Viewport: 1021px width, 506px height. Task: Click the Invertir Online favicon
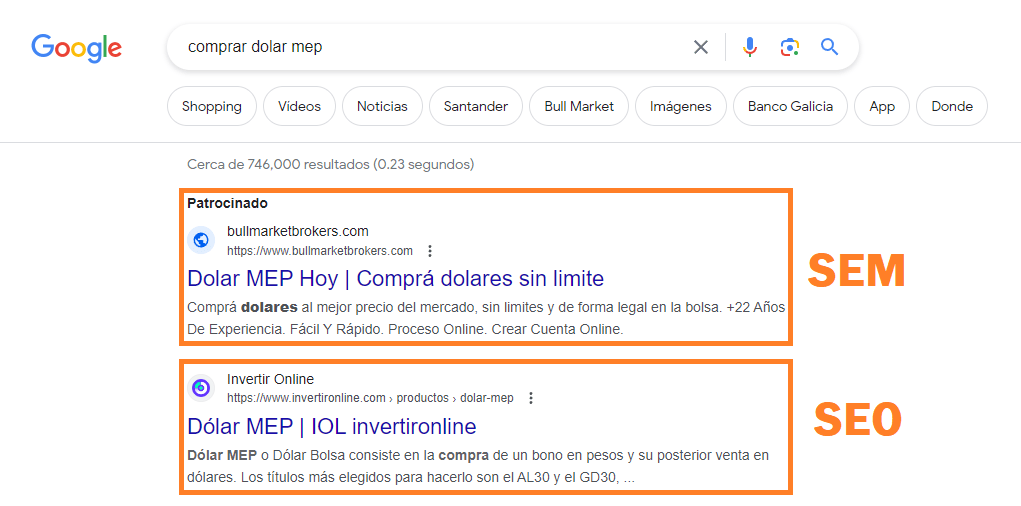tap(201, 387)
